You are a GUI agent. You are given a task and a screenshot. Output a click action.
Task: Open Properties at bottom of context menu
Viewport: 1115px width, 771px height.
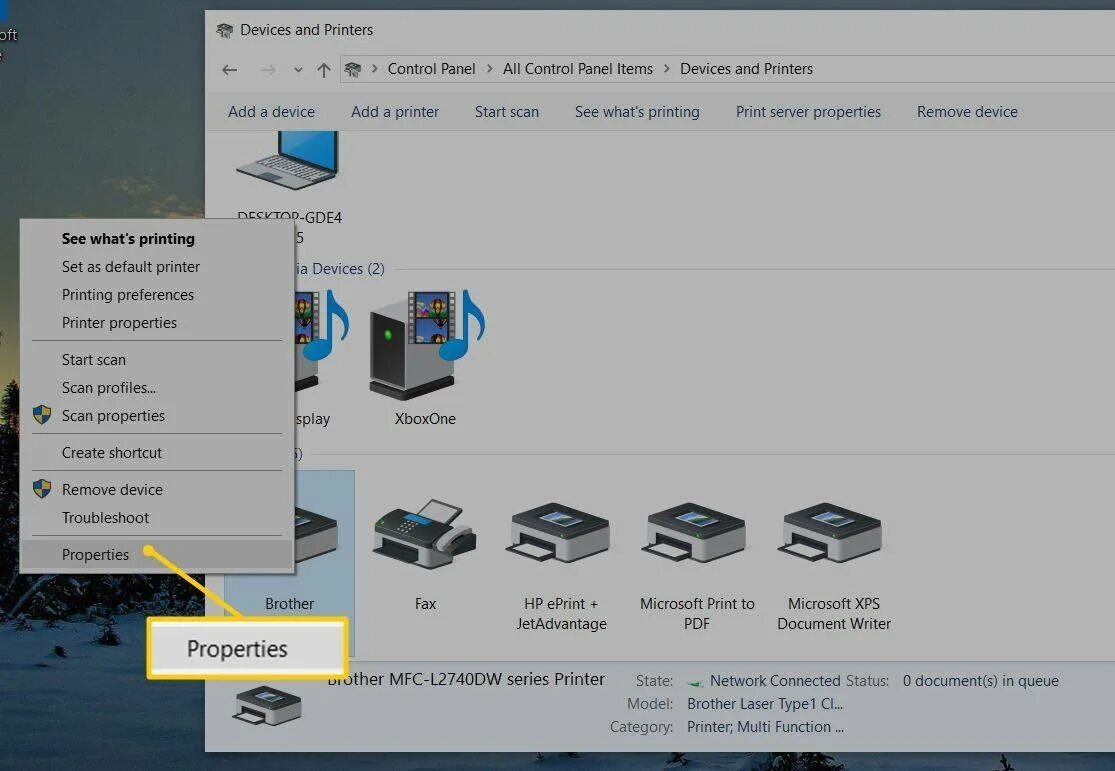tap(95, 555)
